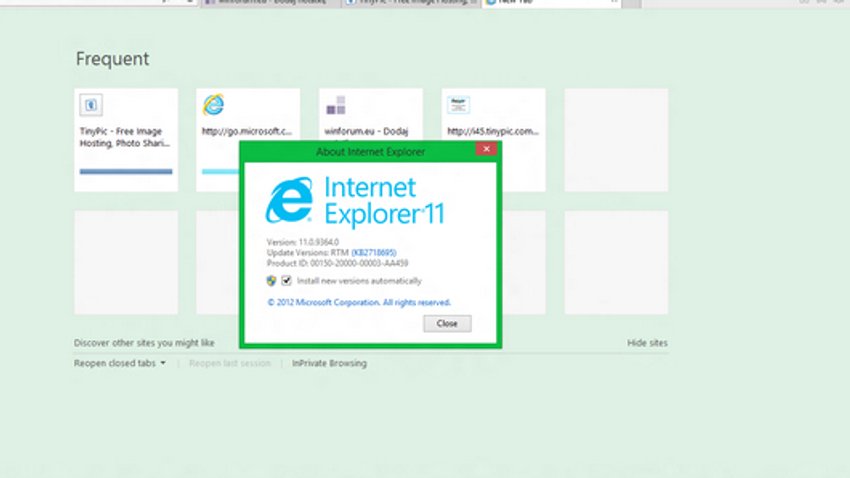Click the TinyPic tile favicon icon
The image size is (850, 478).
point(91,105)
